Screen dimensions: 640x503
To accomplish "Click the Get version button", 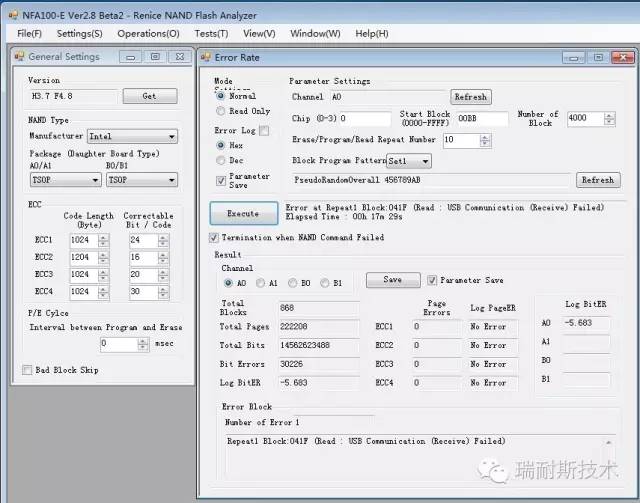I will point(150,96).
